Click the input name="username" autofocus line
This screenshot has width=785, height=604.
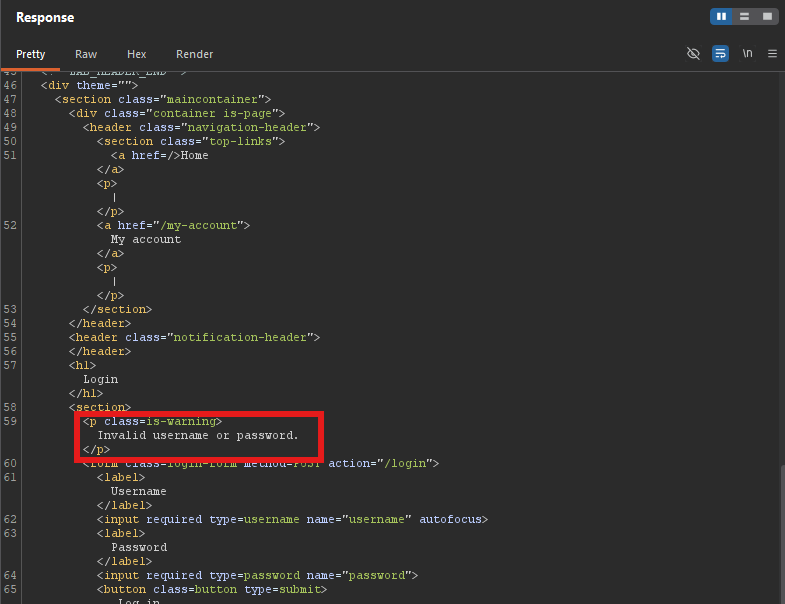click(292, 519)
